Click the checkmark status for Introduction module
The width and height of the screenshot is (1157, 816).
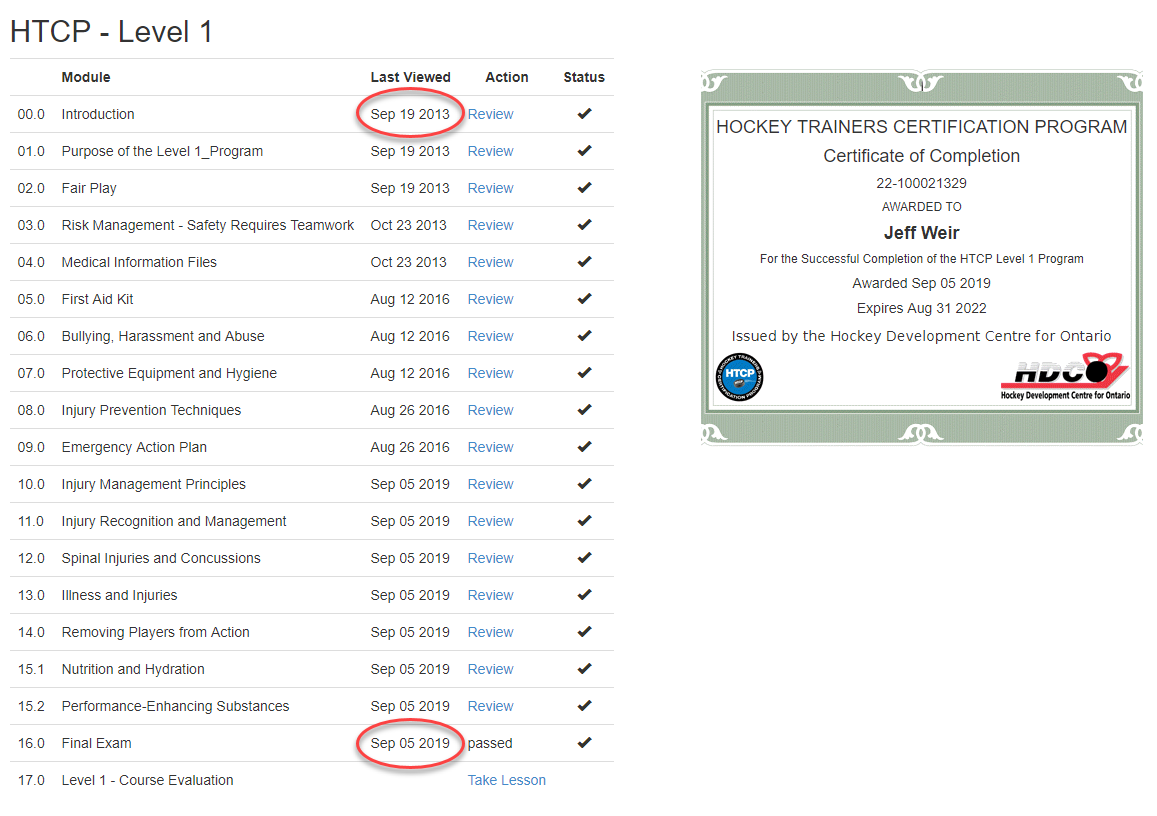[584, 114]
